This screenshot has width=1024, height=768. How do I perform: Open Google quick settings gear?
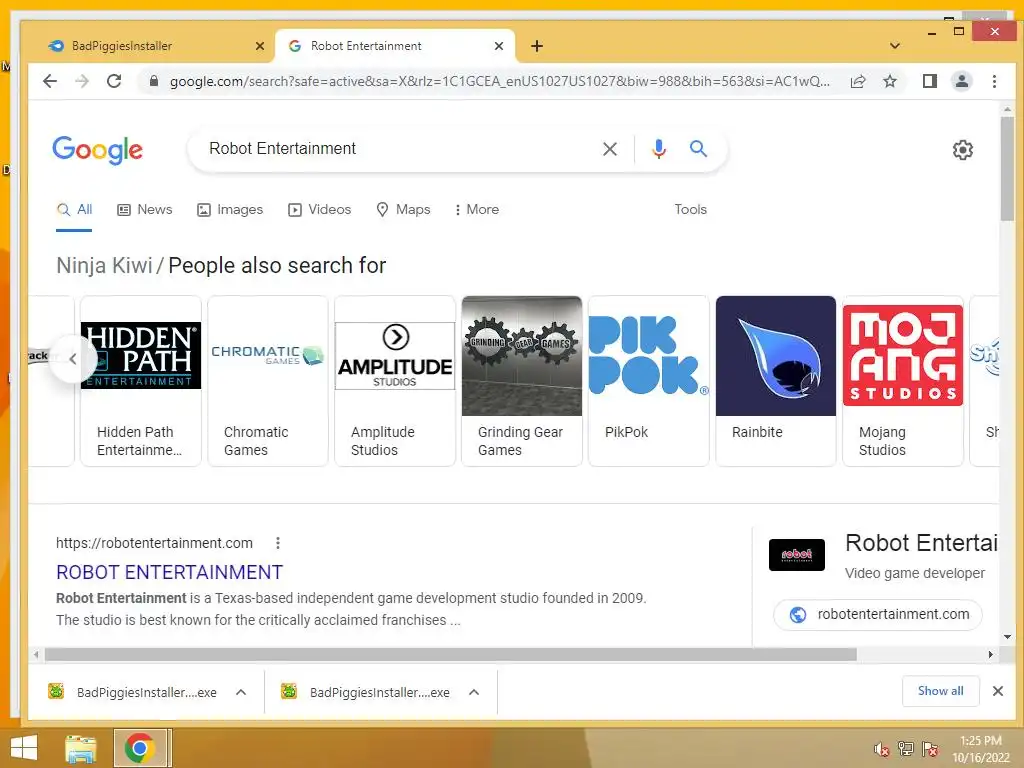963,150
